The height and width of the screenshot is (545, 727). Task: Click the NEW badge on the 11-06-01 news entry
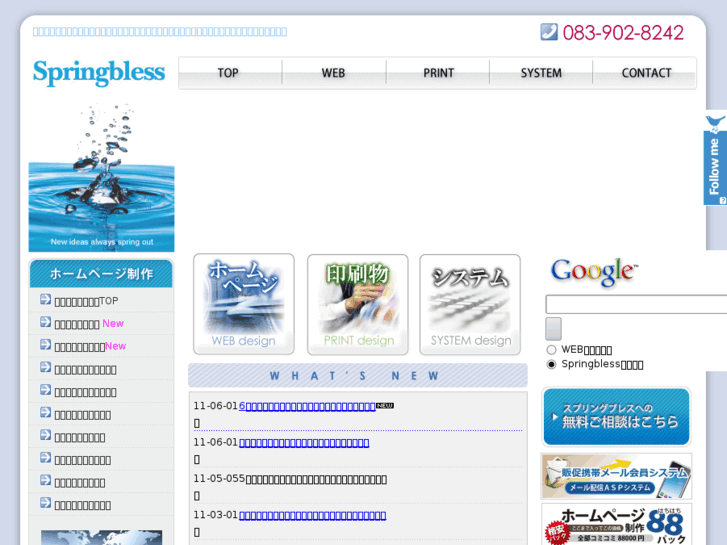(x=385, y=406)
